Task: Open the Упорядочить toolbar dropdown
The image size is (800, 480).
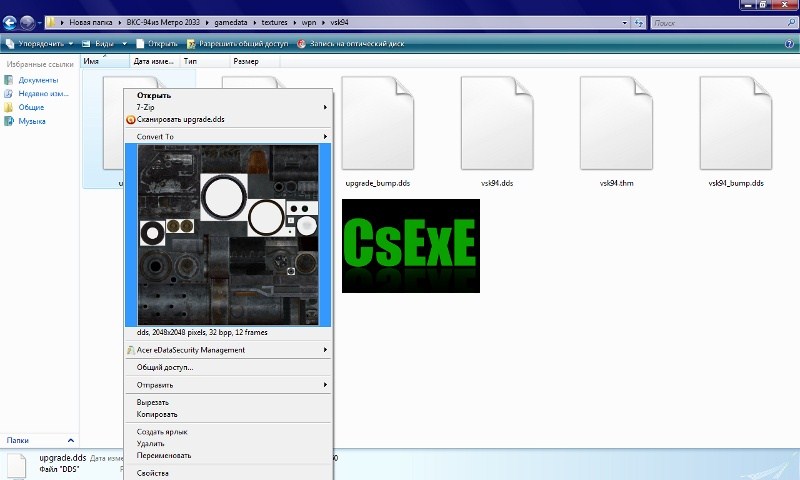Action: coord(40,44)
